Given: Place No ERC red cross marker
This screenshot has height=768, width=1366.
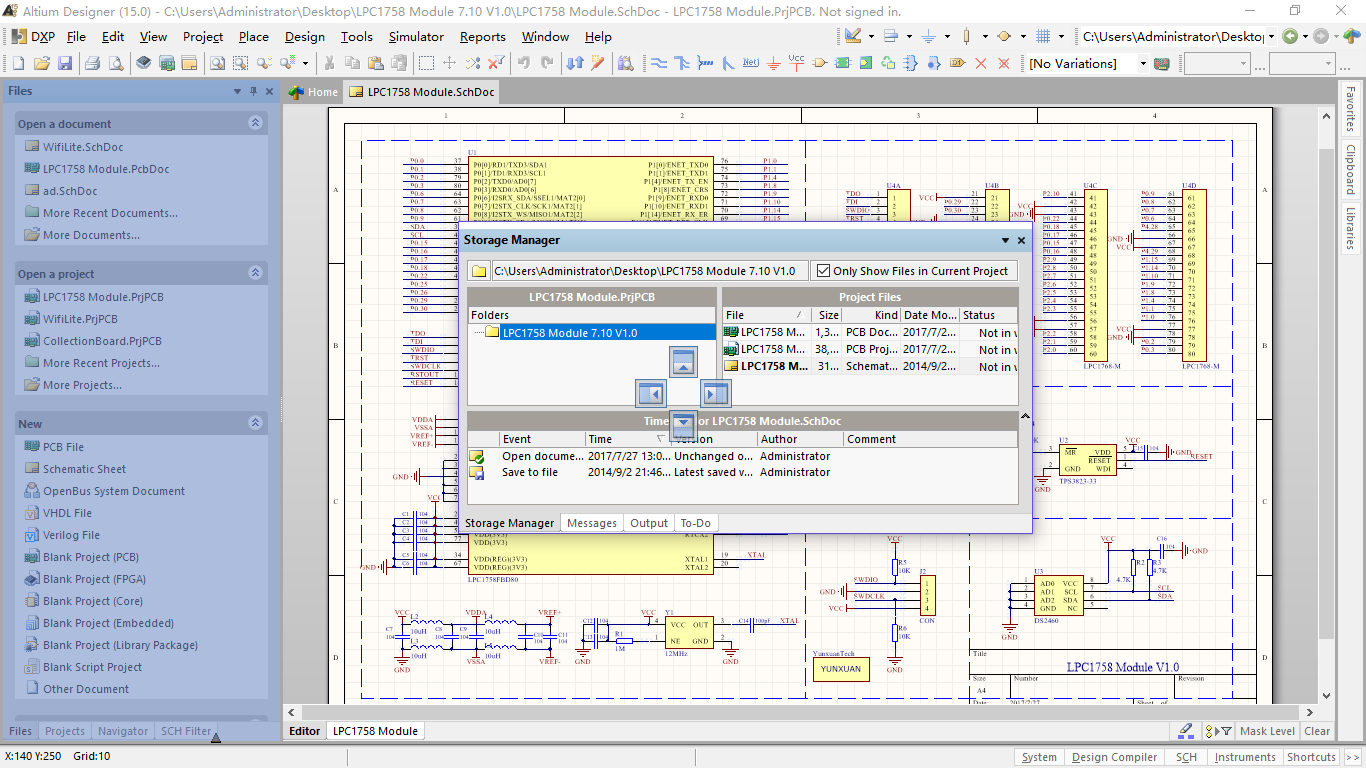Looking at the screenshot, I should point(980,63).
